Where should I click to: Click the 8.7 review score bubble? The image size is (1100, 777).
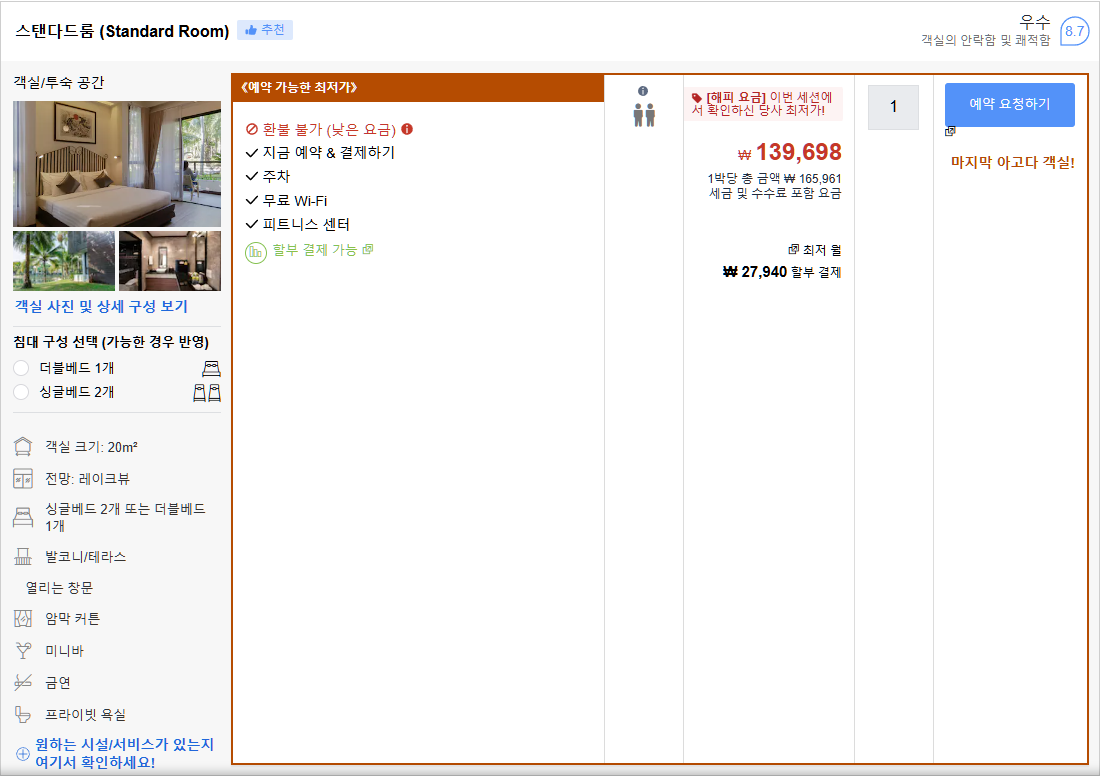(1074, 31)
